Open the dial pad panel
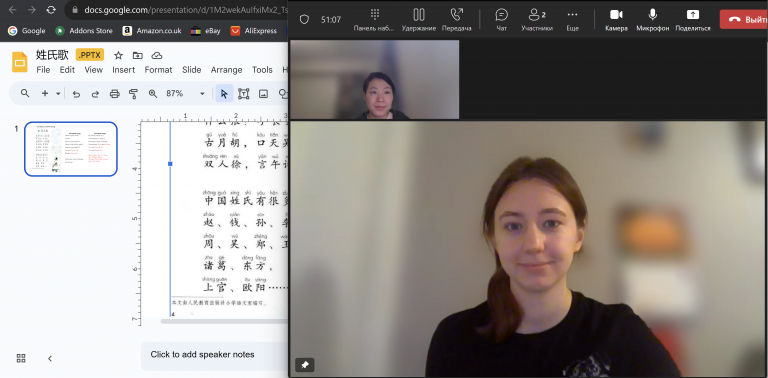The height and width of the screenshot is (378, 768). click(374, 20)
